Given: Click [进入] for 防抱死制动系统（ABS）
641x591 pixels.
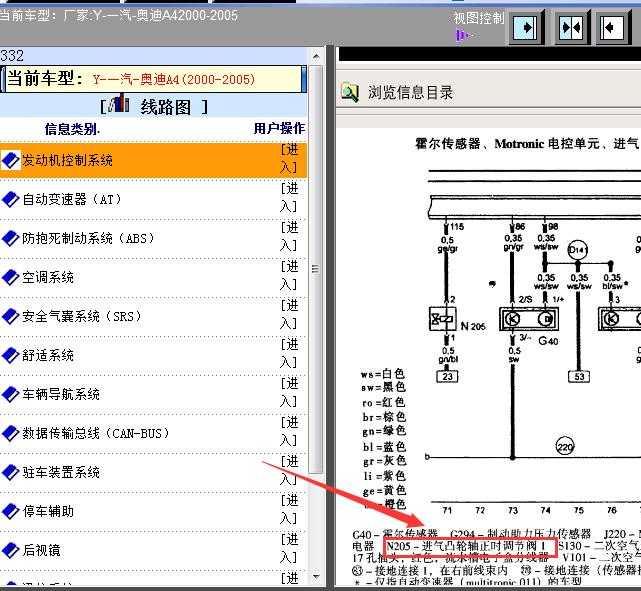Looking at the screenshot, I should pos(289,237).
